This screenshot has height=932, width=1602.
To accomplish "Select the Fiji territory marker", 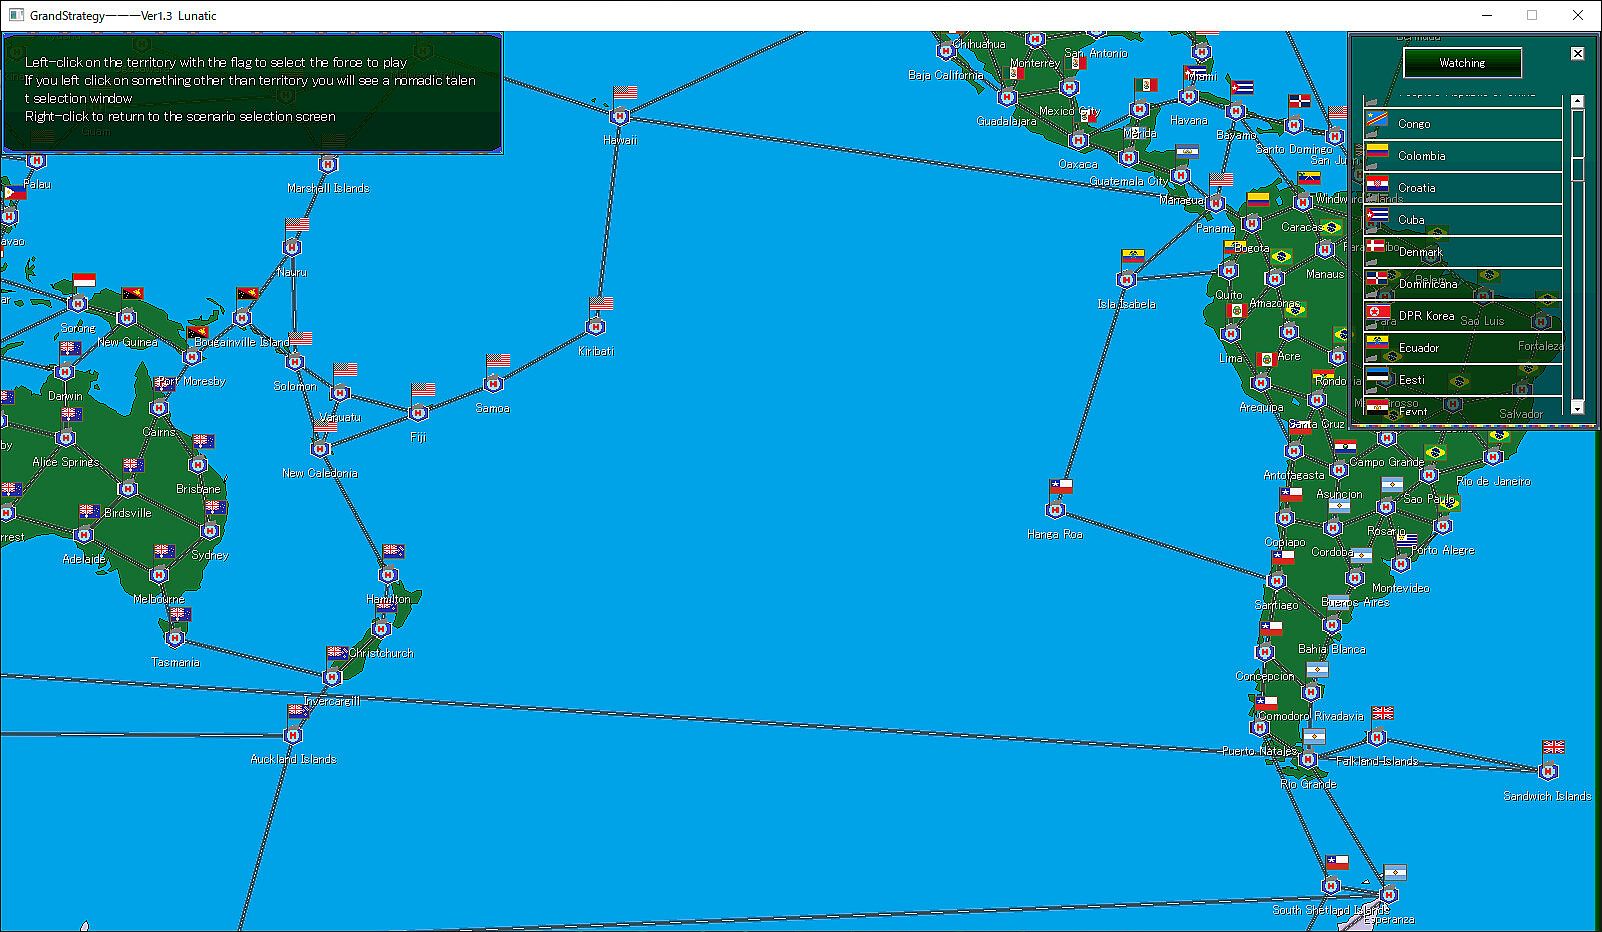I will [419, 413].
